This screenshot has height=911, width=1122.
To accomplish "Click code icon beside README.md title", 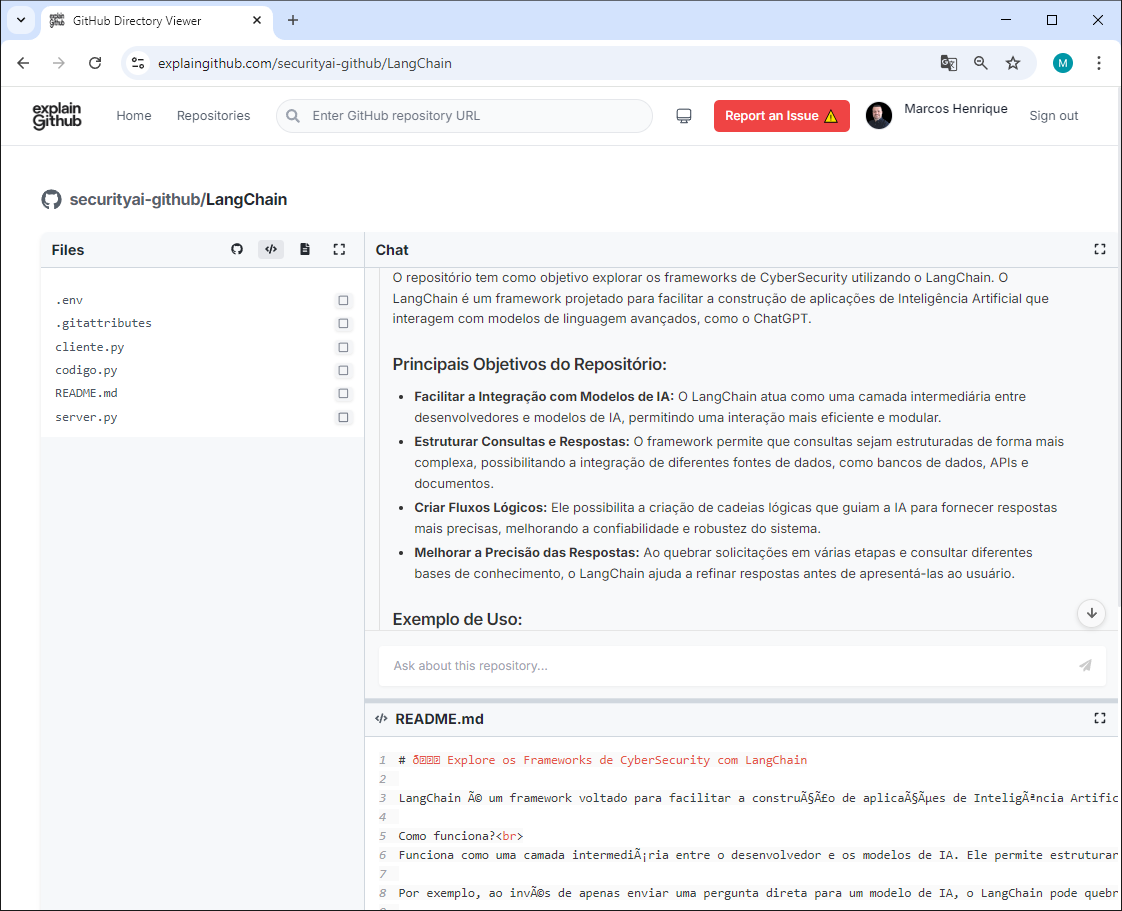I will click(x=381, y=718).
